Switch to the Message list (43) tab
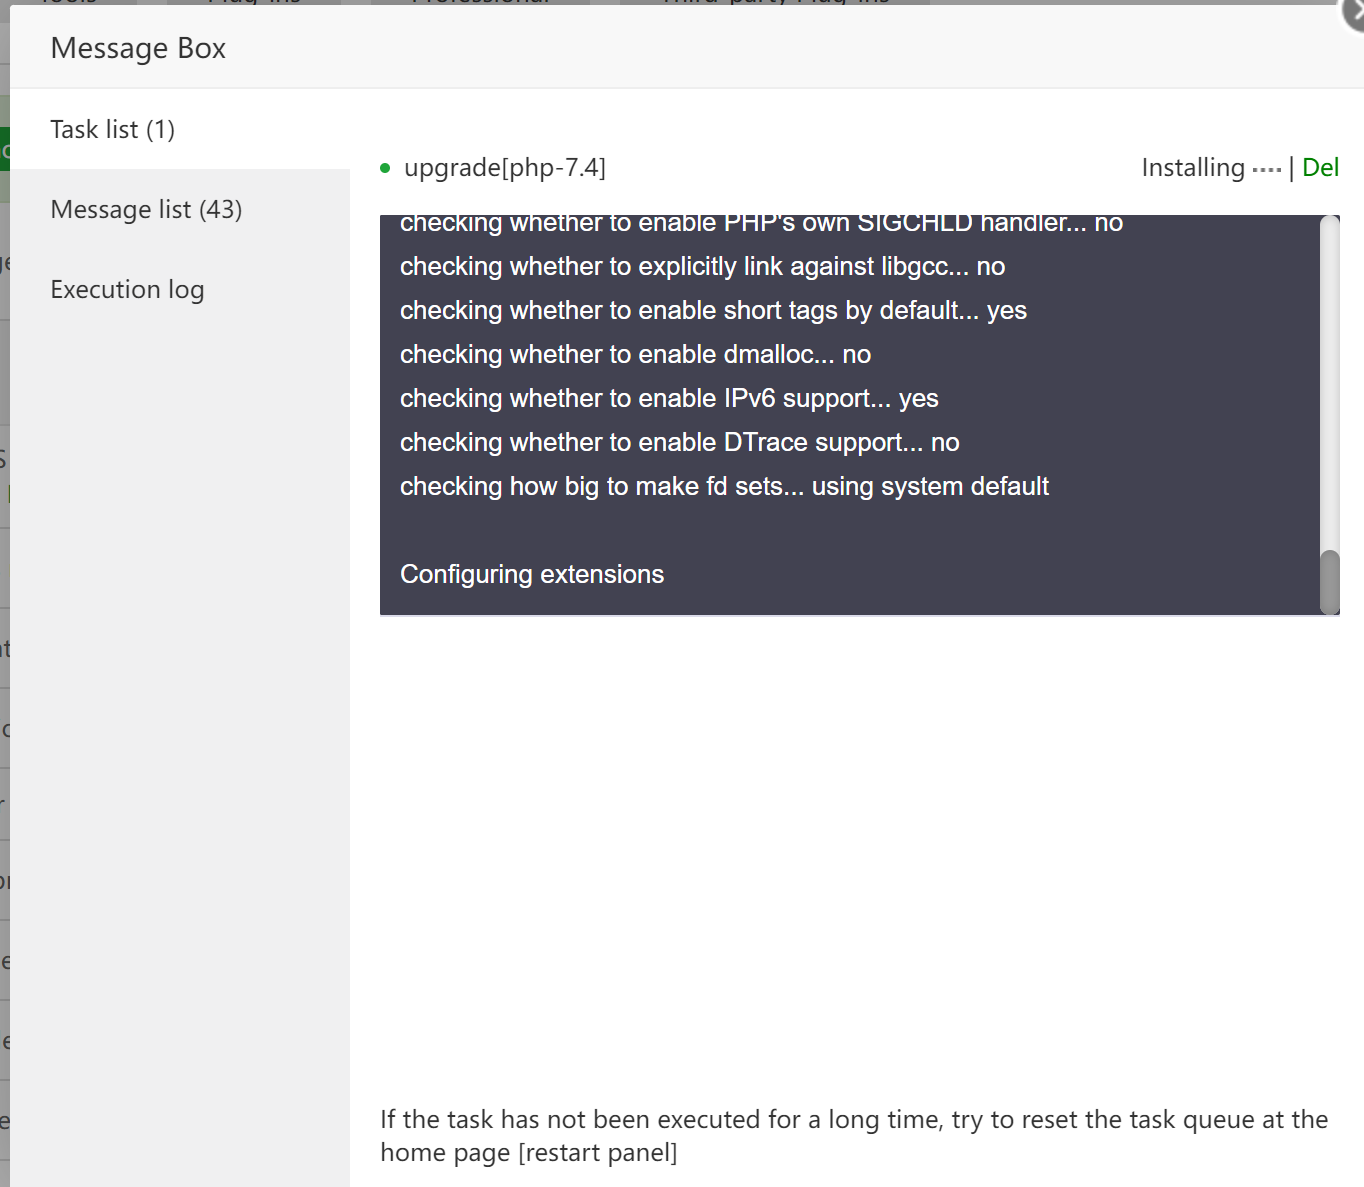This screenshot has width=1364, height=1187. pos(146,210)
